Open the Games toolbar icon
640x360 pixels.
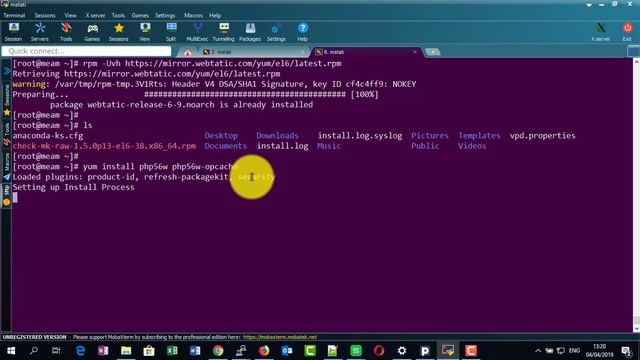pyautogui.click(x=92, y=32)
